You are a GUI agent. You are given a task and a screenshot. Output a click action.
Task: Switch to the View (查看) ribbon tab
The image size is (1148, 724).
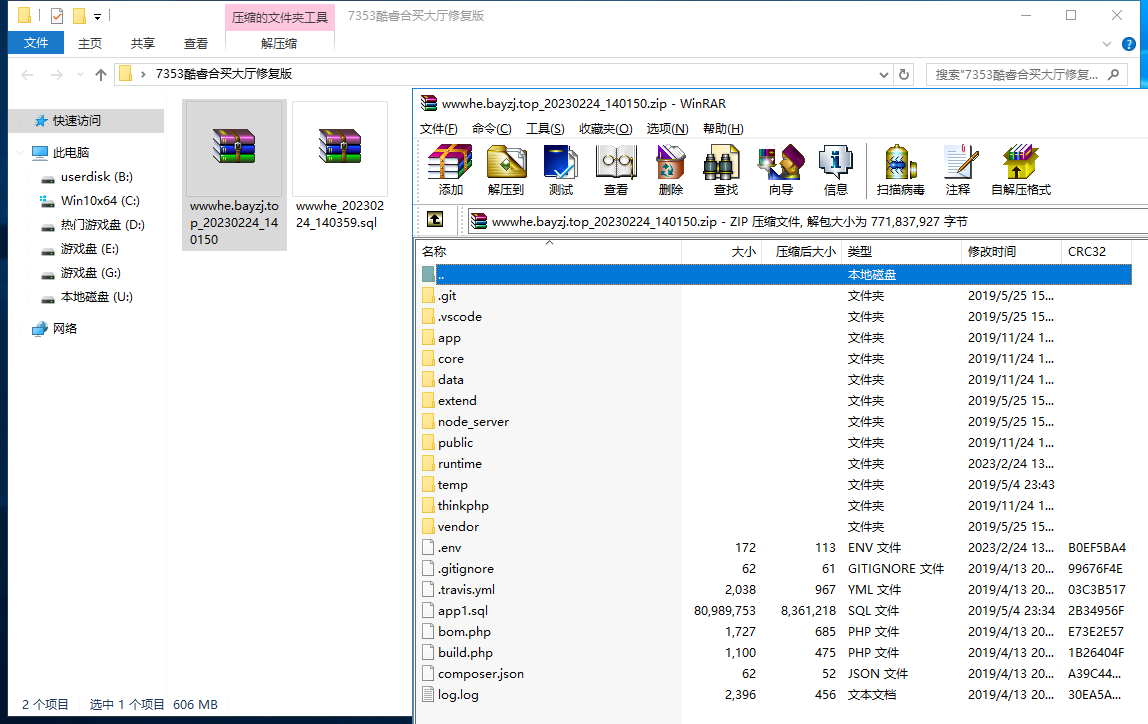pyautogui.click(x=196, y=43)
